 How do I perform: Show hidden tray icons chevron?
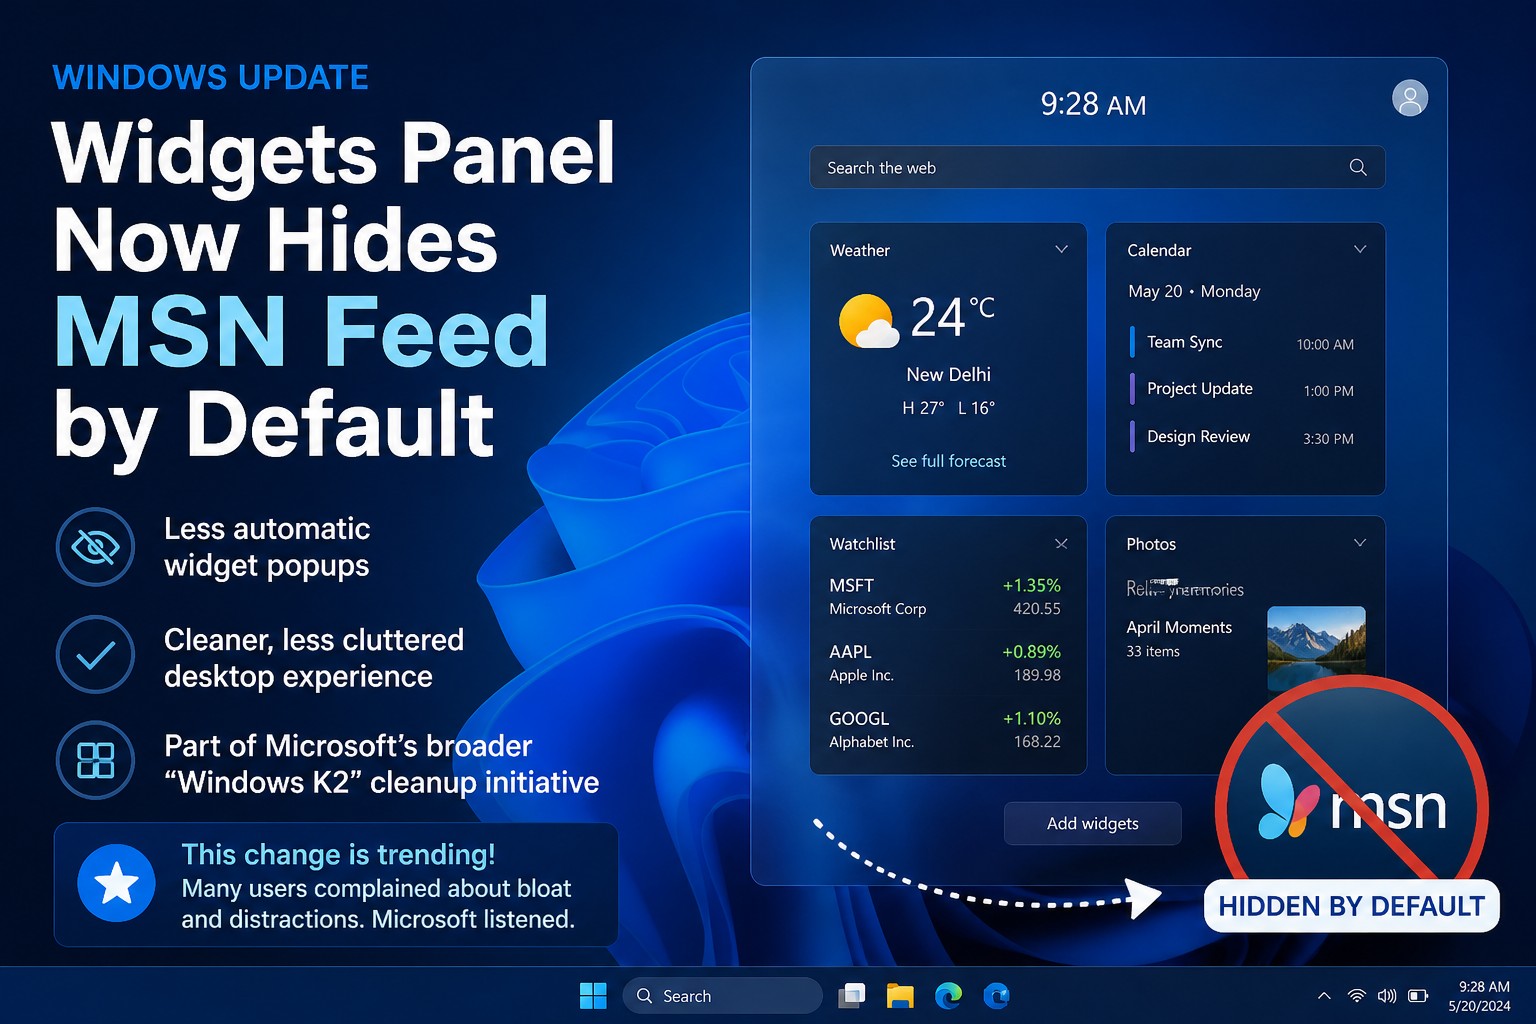tap(1324, 996)
